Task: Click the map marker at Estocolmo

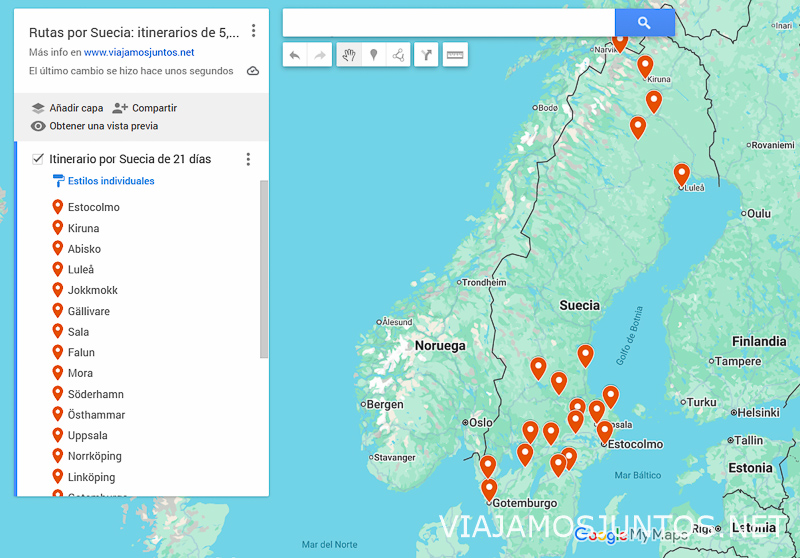Action: [605, 433]
